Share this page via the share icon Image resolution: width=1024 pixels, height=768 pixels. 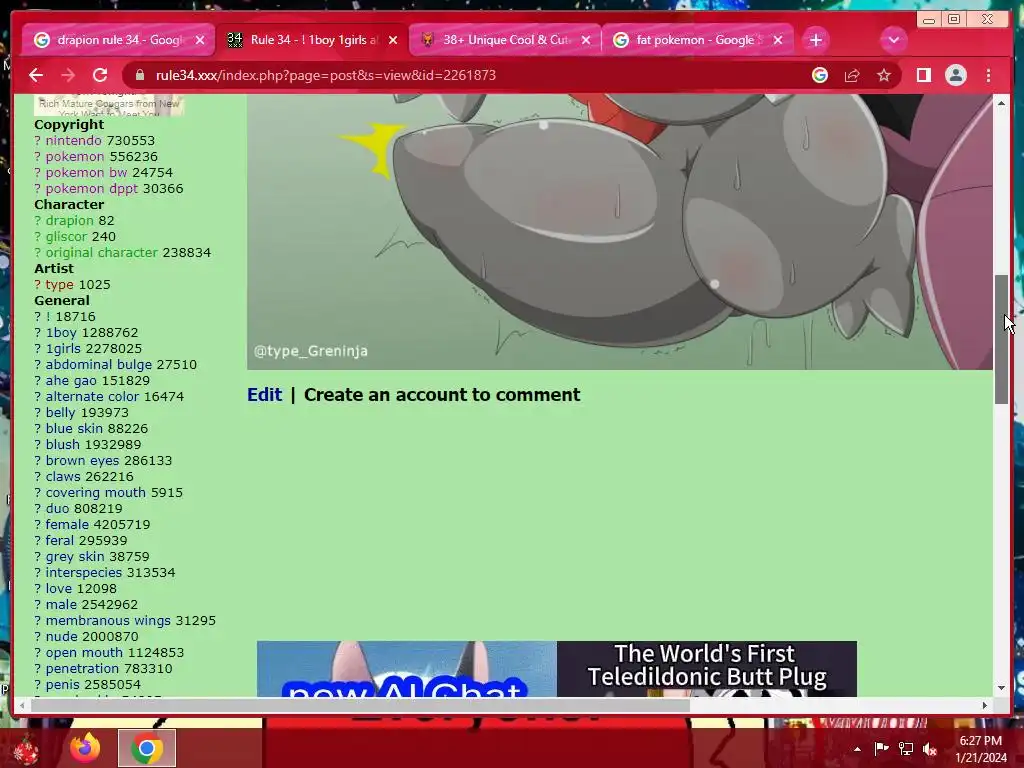852,75
